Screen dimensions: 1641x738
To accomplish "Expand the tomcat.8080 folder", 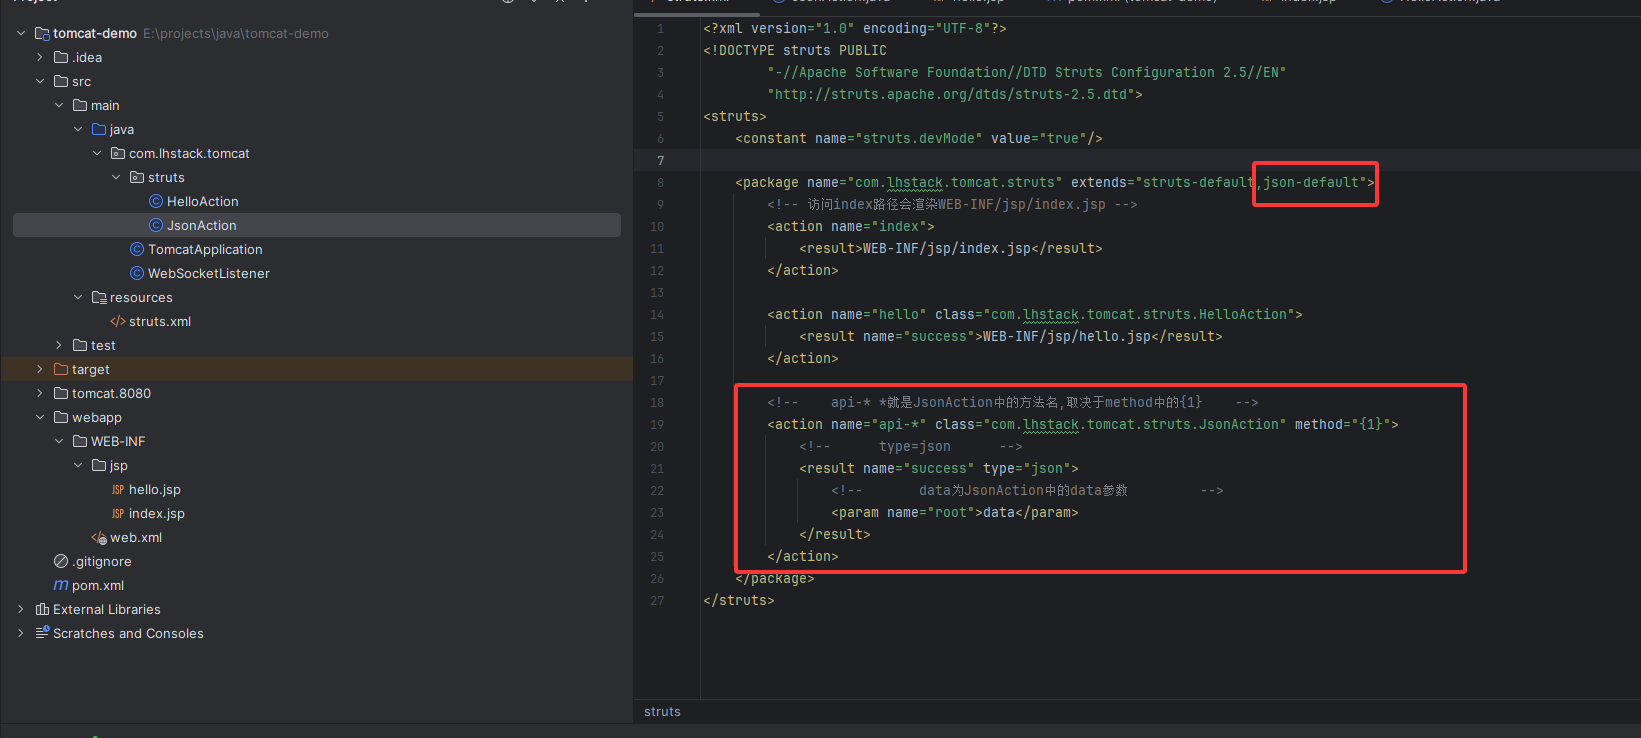I will (x=40, y=393).
